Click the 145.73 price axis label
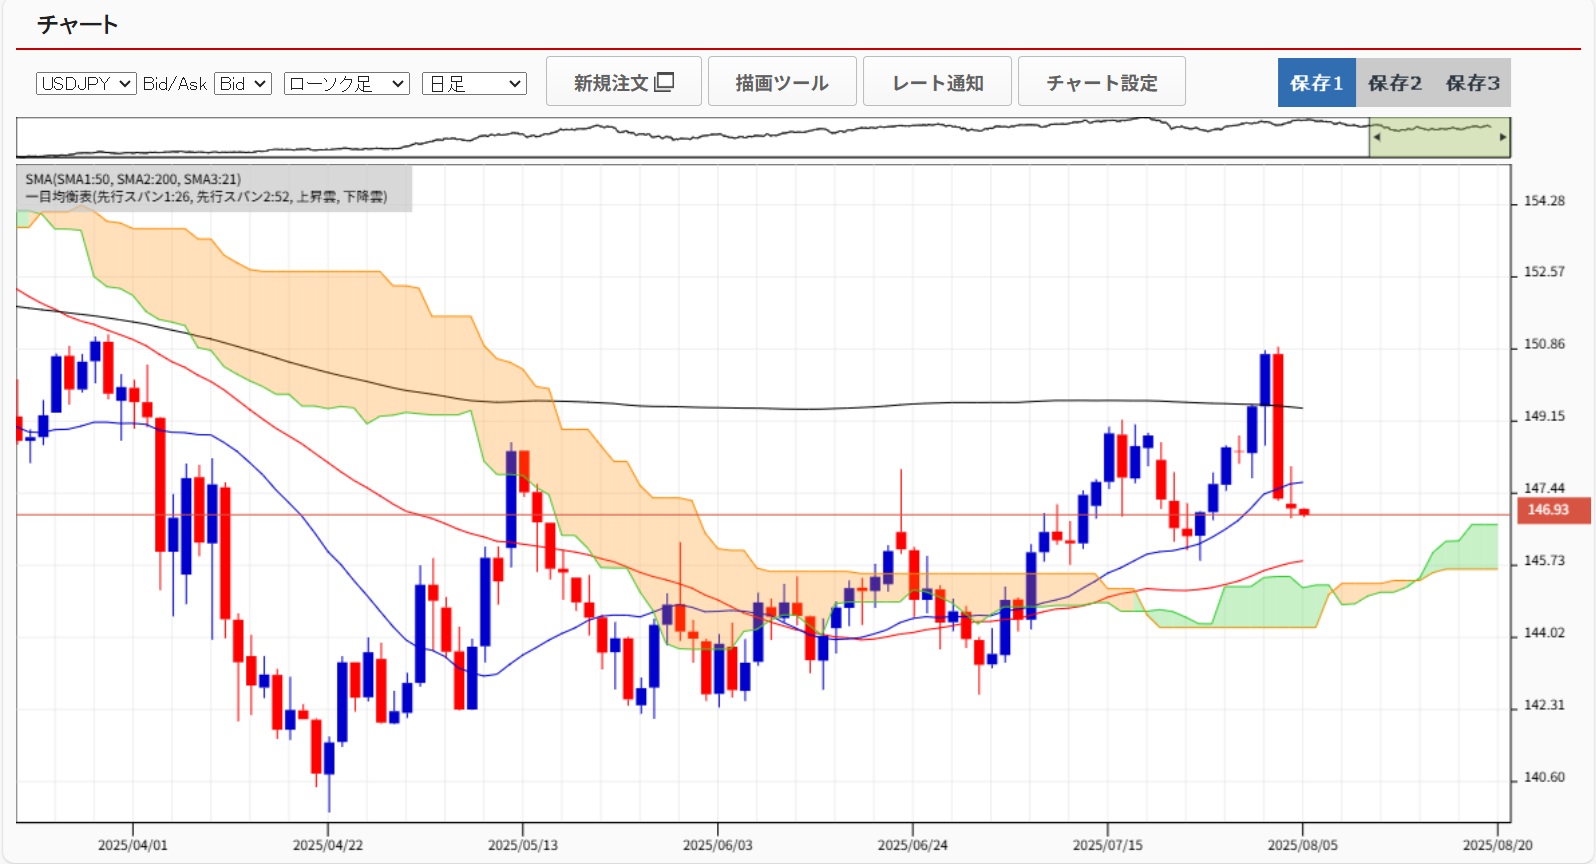The height and width of the screenshot is (864, 1596). tap(1544, 561)
